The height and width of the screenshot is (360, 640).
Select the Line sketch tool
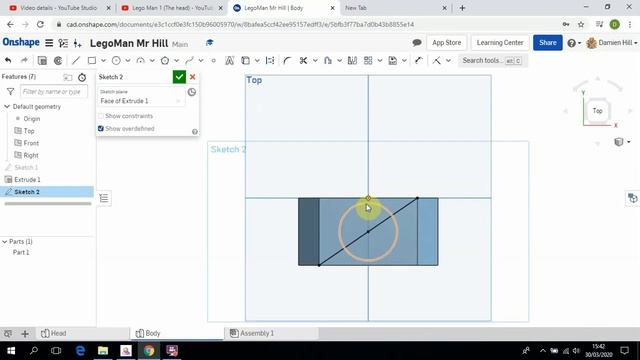76,60
